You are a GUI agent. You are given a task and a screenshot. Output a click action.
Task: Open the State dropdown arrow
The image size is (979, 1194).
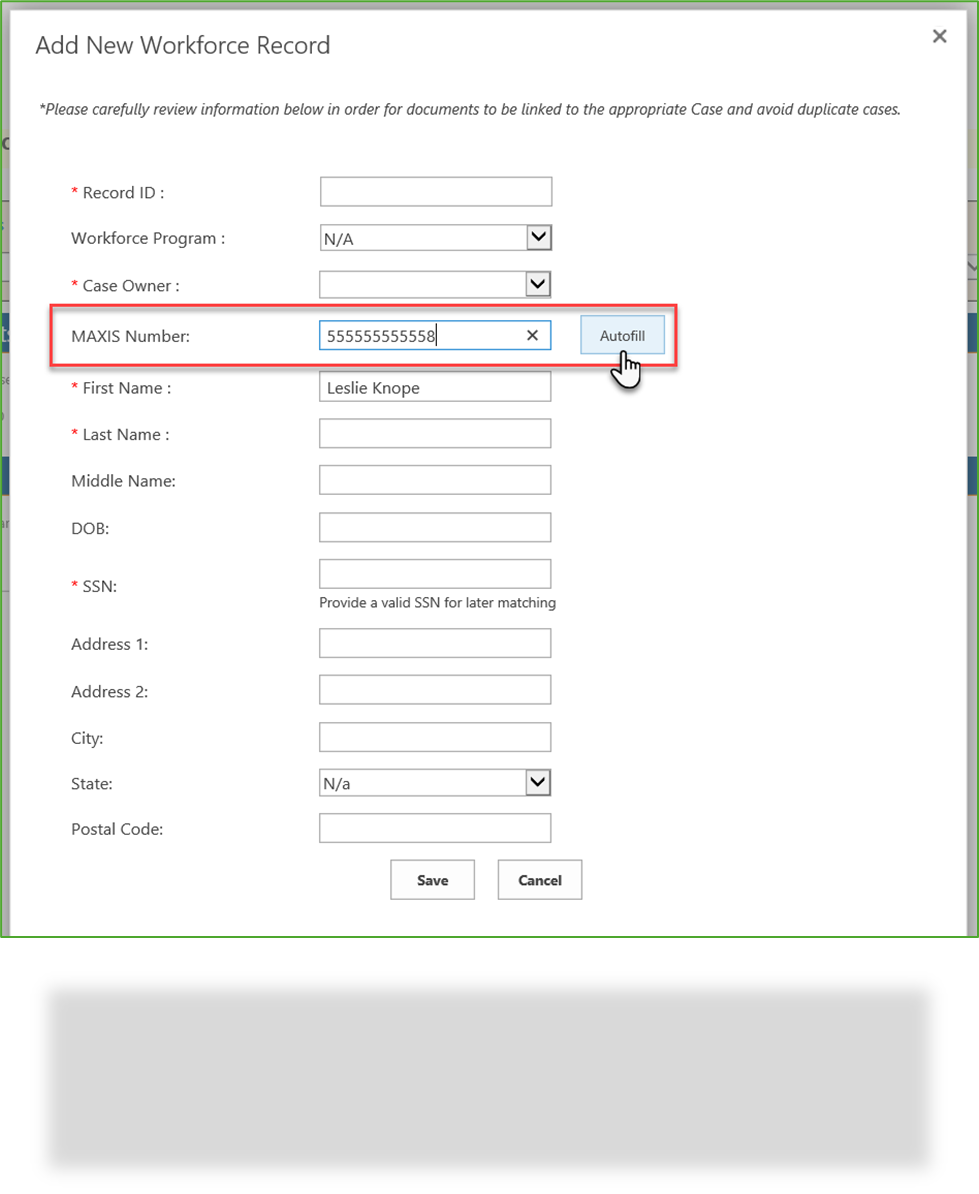click(538, 782)
